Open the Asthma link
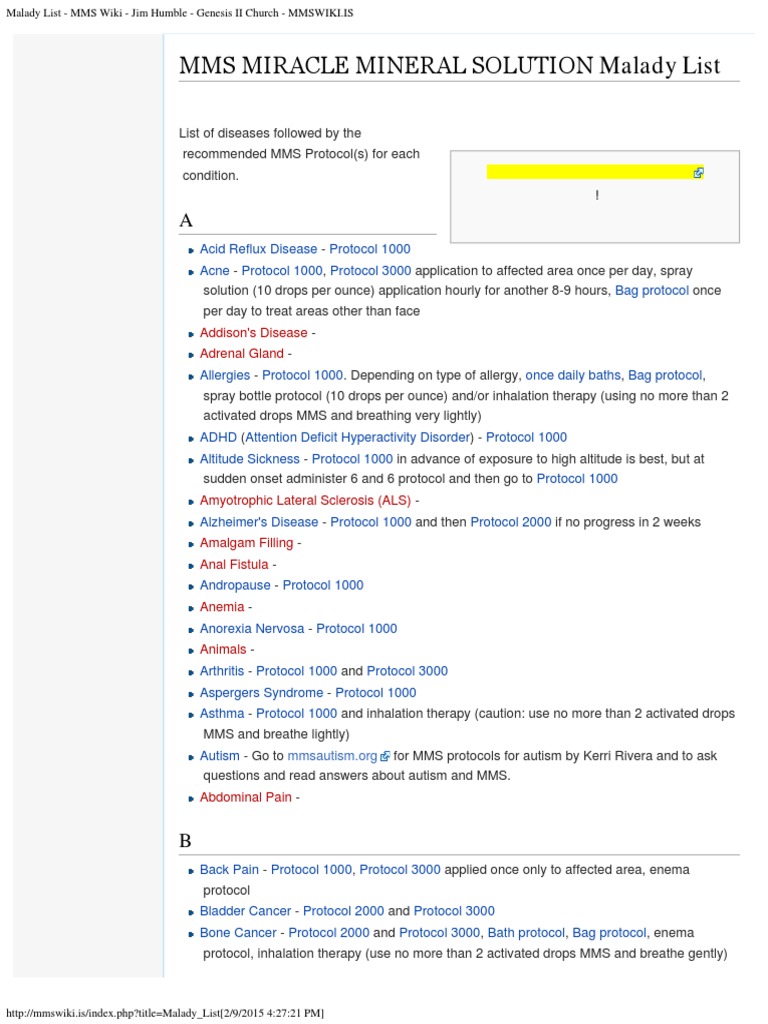Viewport: 768px width, 1024px height. (x=222, y=713)
